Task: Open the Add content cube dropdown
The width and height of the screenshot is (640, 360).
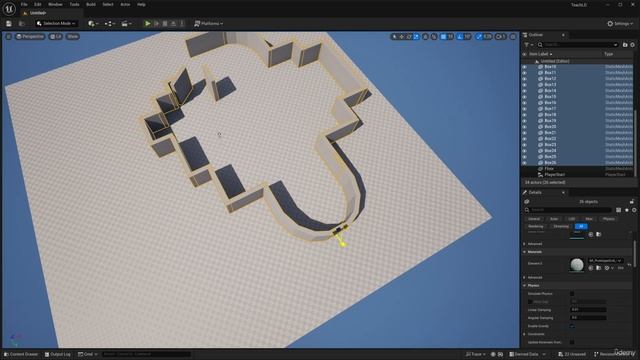Action: point(93,24)
